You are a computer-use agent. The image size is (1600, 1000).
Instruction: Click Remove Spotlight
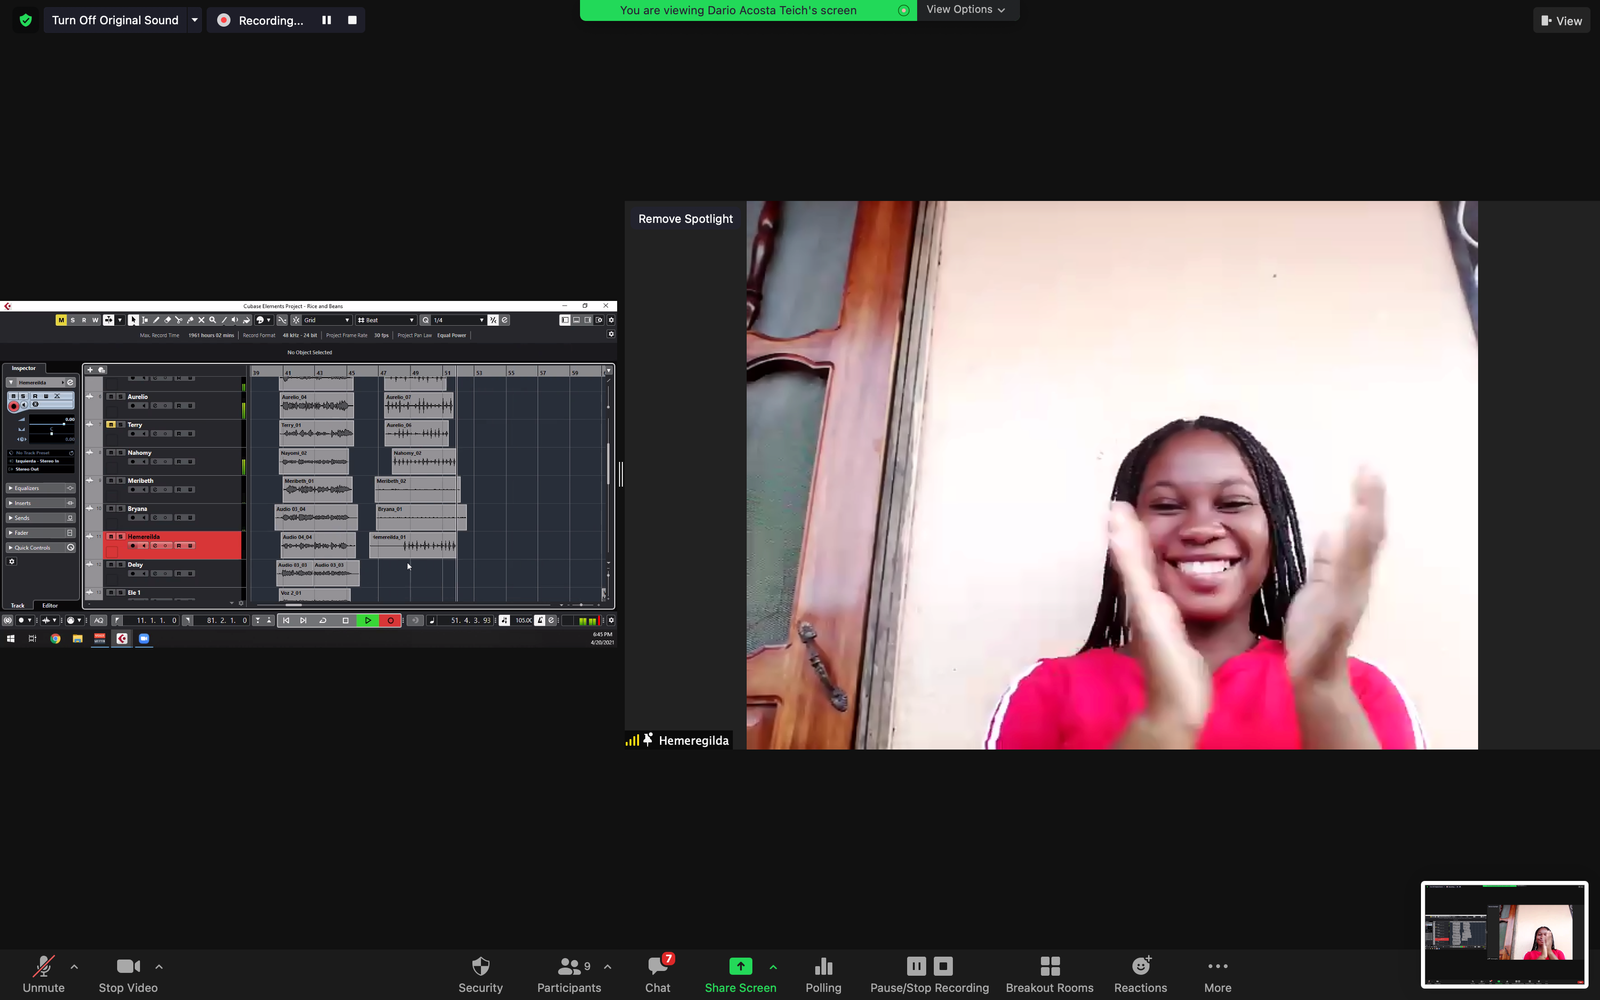685,219
